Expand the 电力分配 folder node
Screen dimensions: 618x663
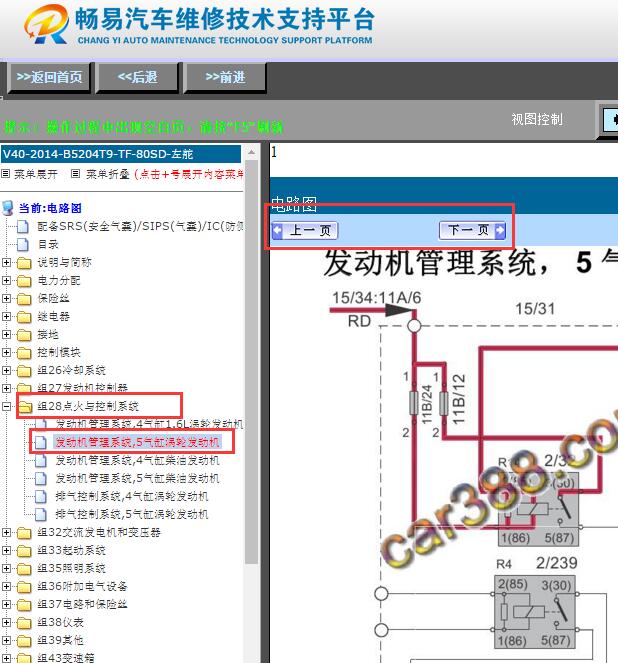tap(6, 280)
